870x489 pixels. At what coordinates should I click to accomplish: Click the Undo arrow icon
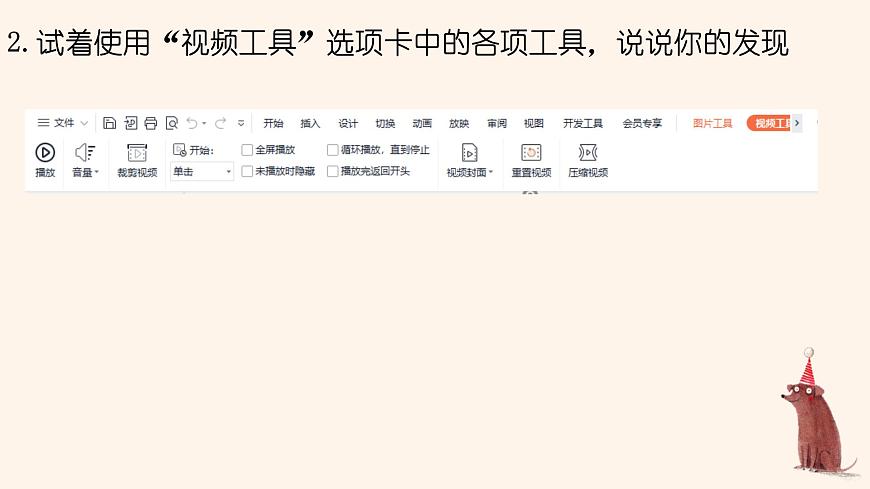pyautogui.click(x=192, y=123)
